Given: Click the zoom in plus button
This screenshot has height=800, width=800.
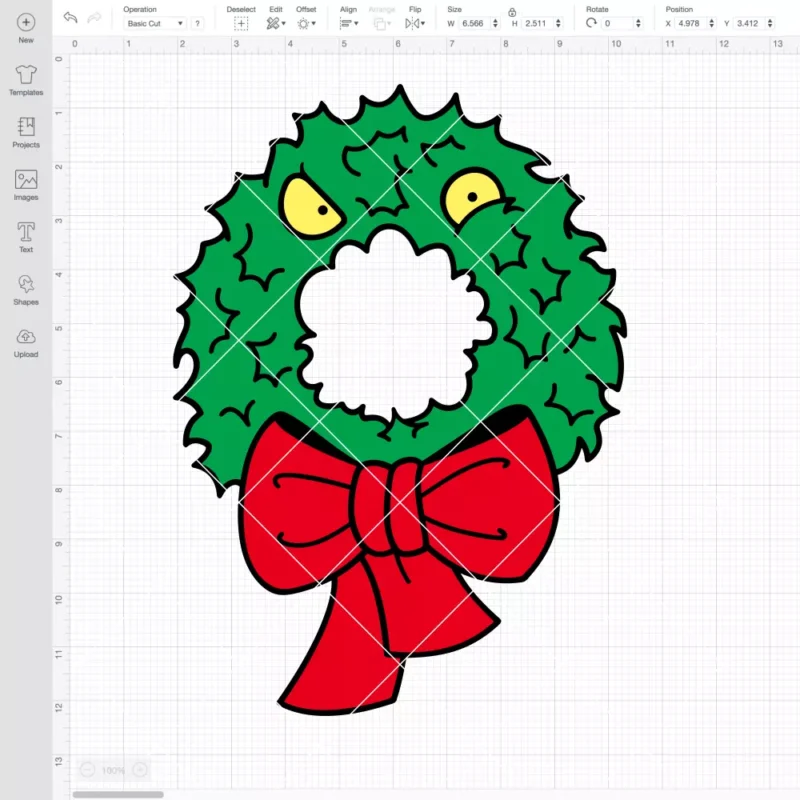Looking at the screenshot, I should [x=140, y=769].
